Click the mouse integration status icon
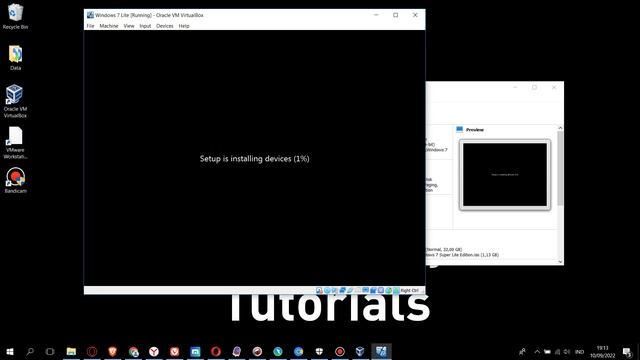640x360 pixels. tap(389, 290)
